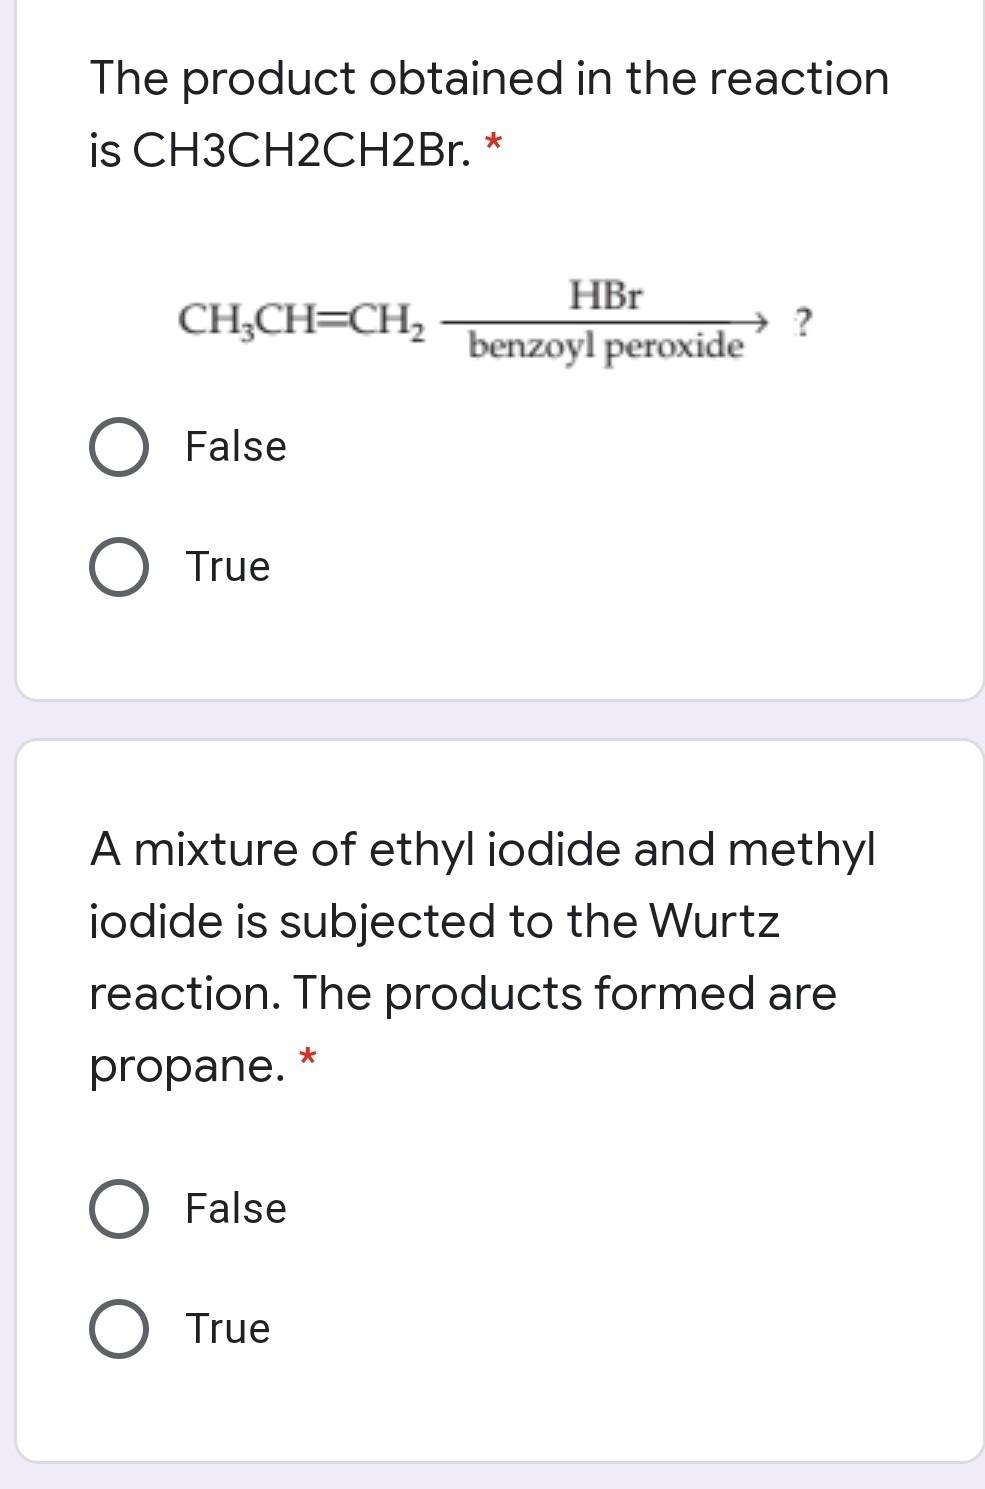The width and height of the screenshot is (985, 1489).
Task: Click the True label in the second question
Action: pyautogui.click(x=226, y=1327)
